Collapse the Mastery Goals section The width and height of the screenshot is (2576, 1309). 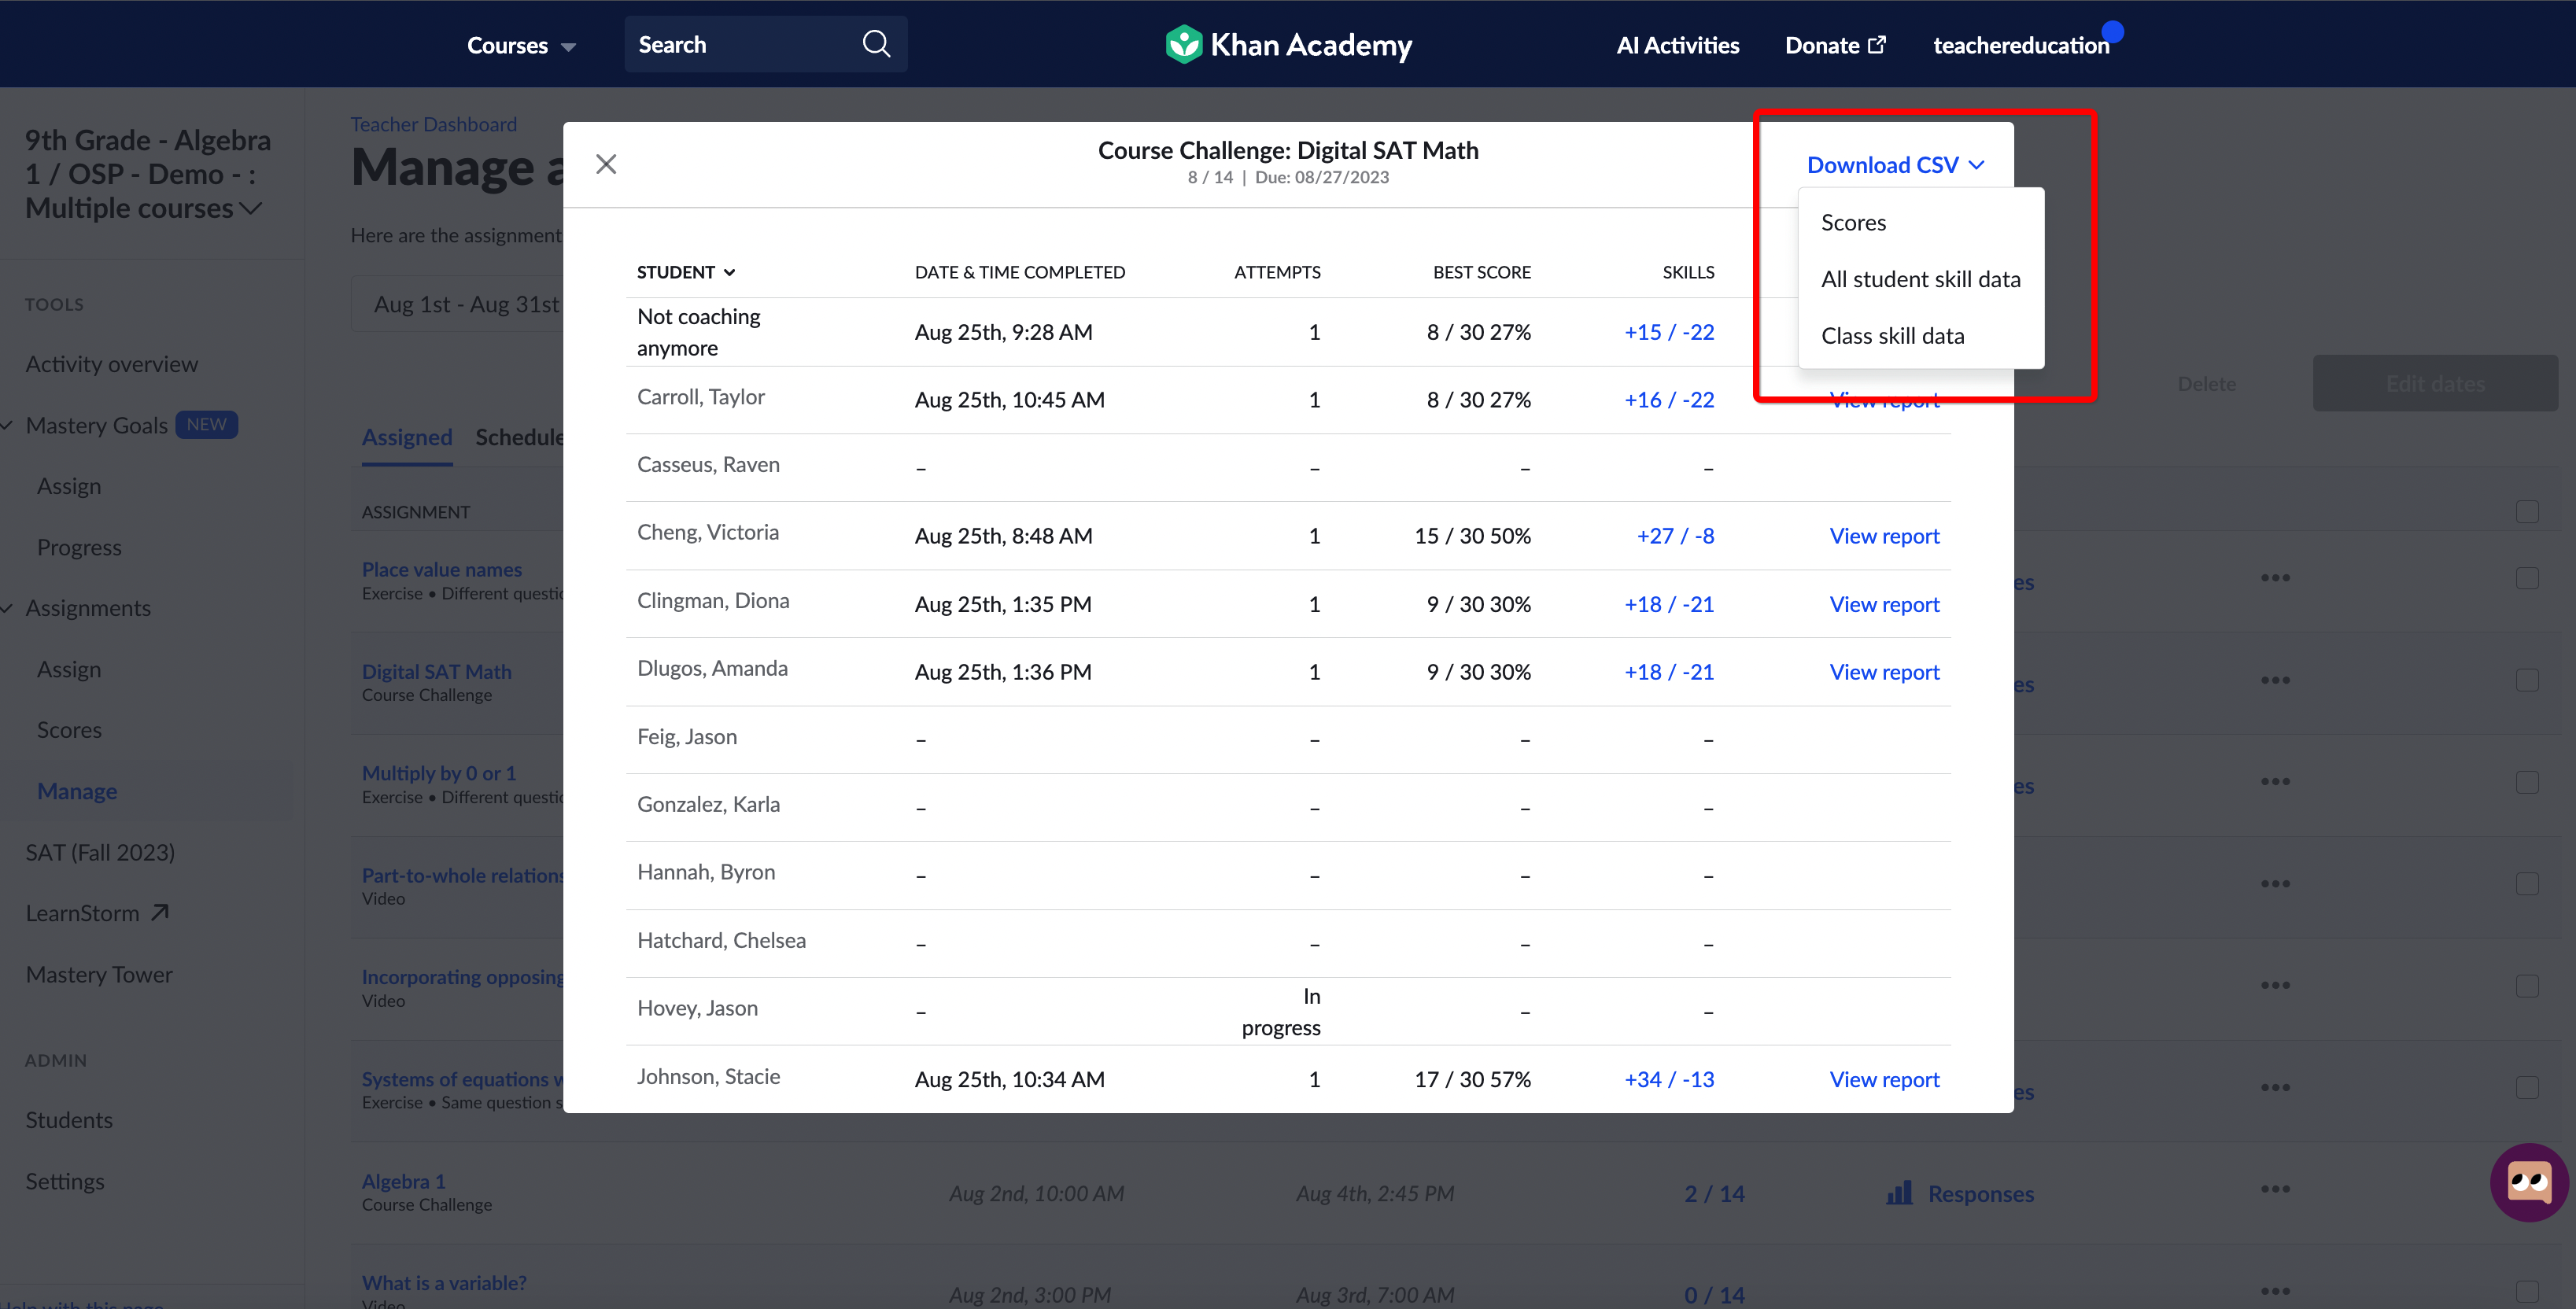click(8, 425)
